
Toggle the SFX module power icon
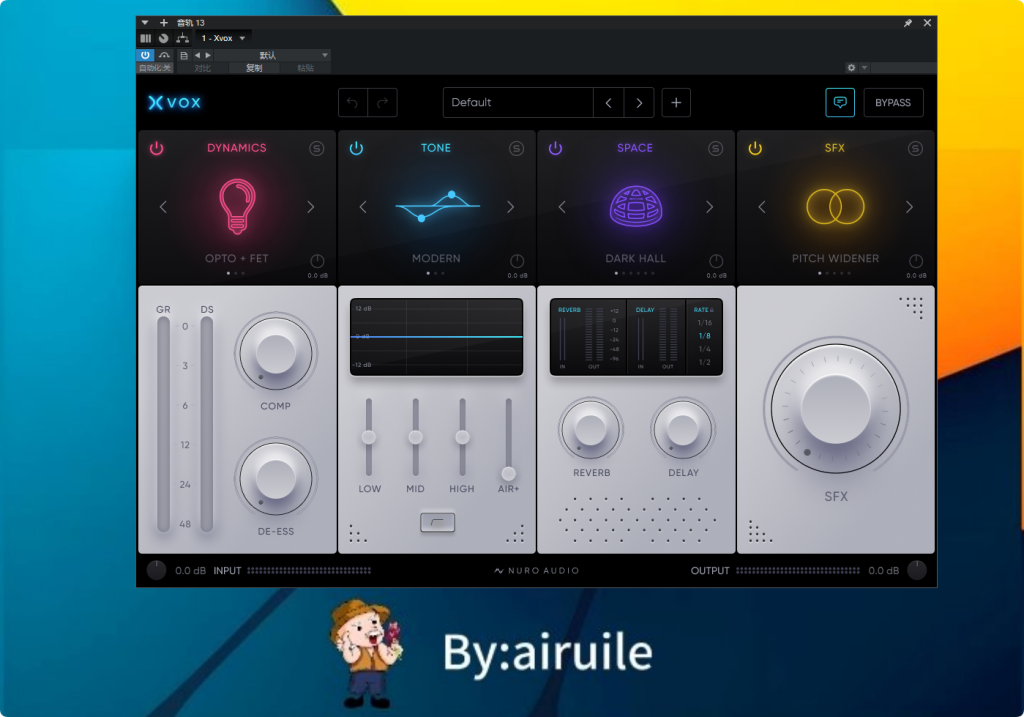755,148
